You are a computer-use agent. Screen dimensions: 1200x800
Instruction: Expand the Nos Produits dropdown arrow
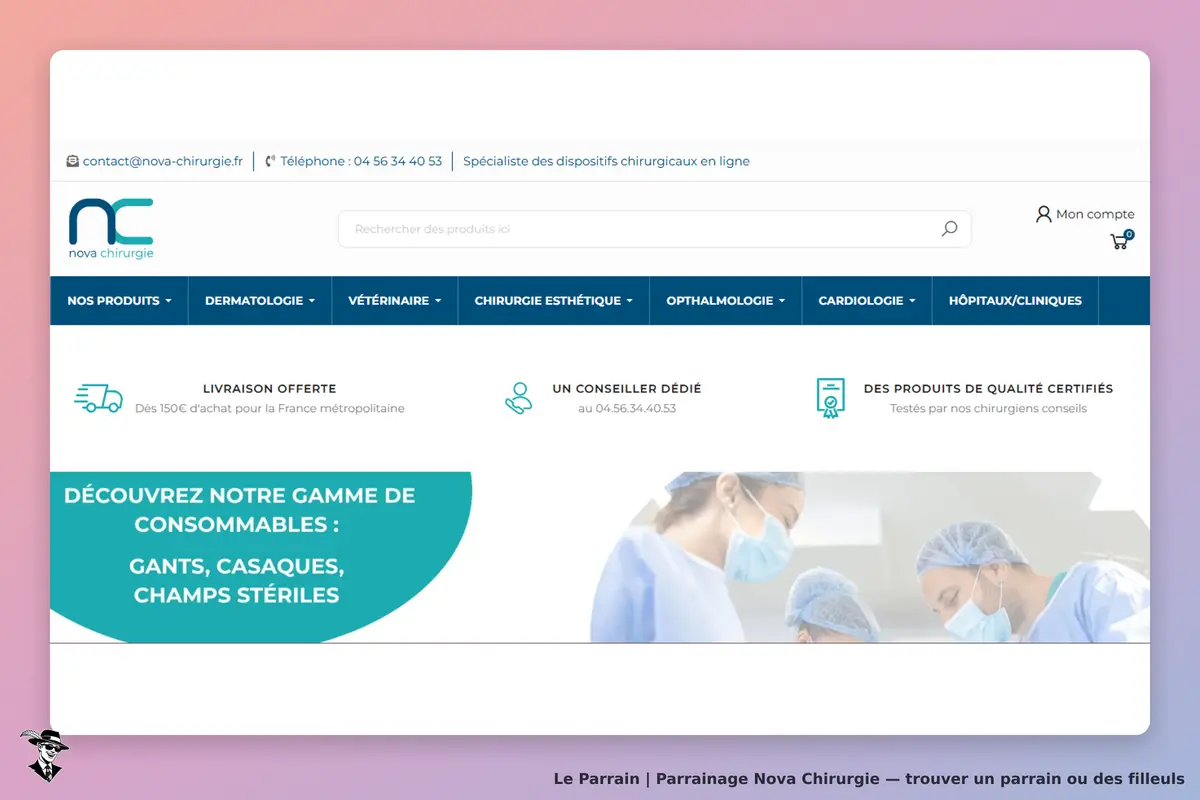168,301
